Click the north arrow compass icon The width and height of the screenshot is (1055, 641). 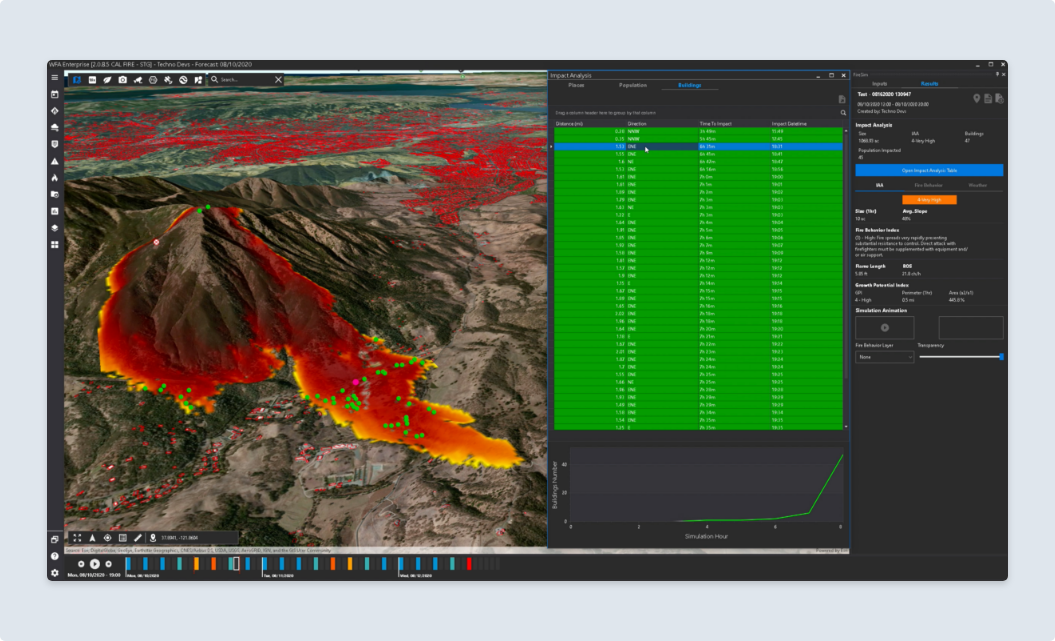pyautogui.click(x=93, y=538)
